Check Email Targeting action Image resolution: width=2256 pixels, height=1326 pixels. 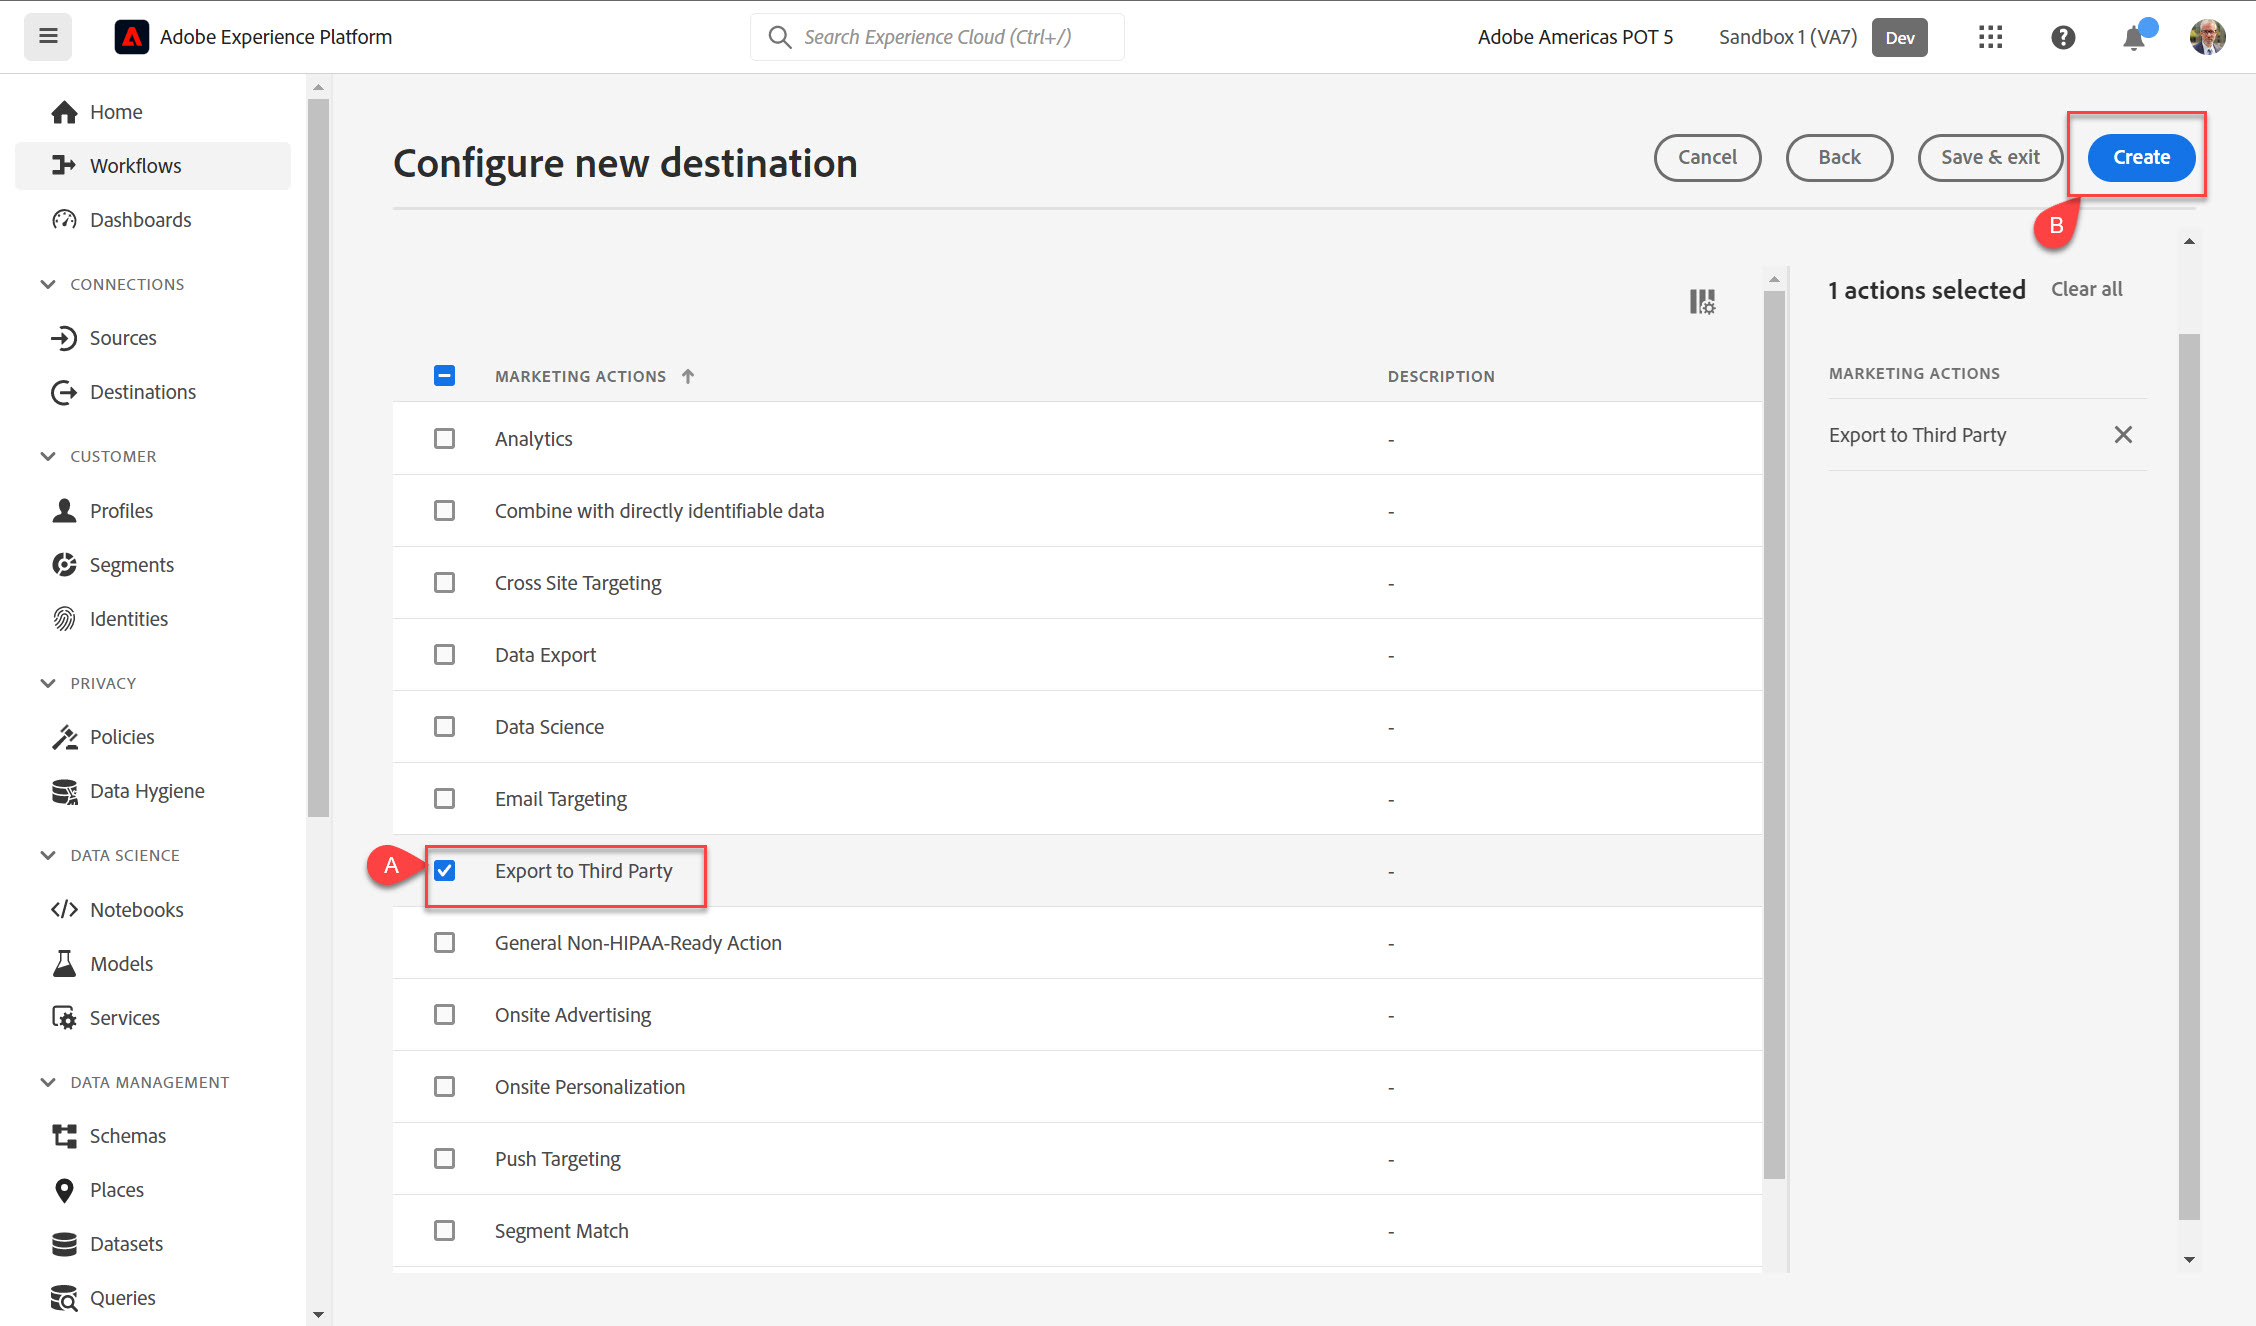[444, 799]
